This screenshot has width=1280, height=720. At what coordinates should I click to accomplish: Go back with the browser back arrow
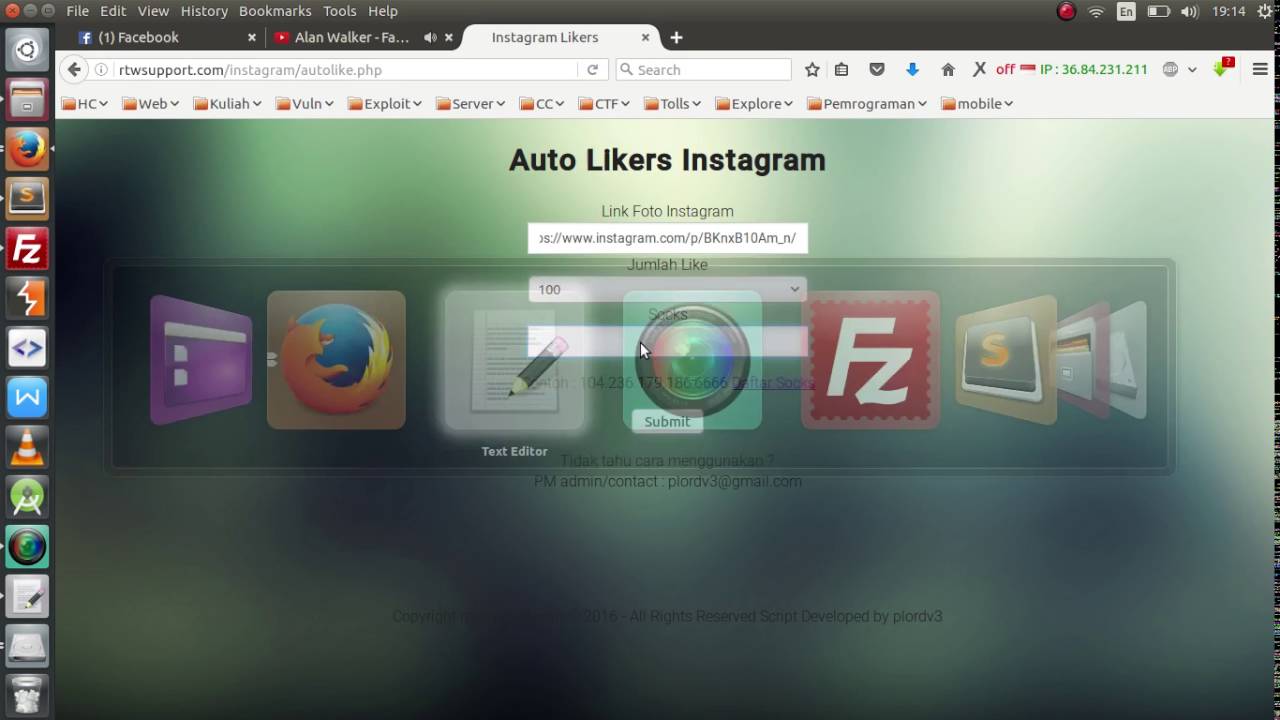tap(73, 69)
